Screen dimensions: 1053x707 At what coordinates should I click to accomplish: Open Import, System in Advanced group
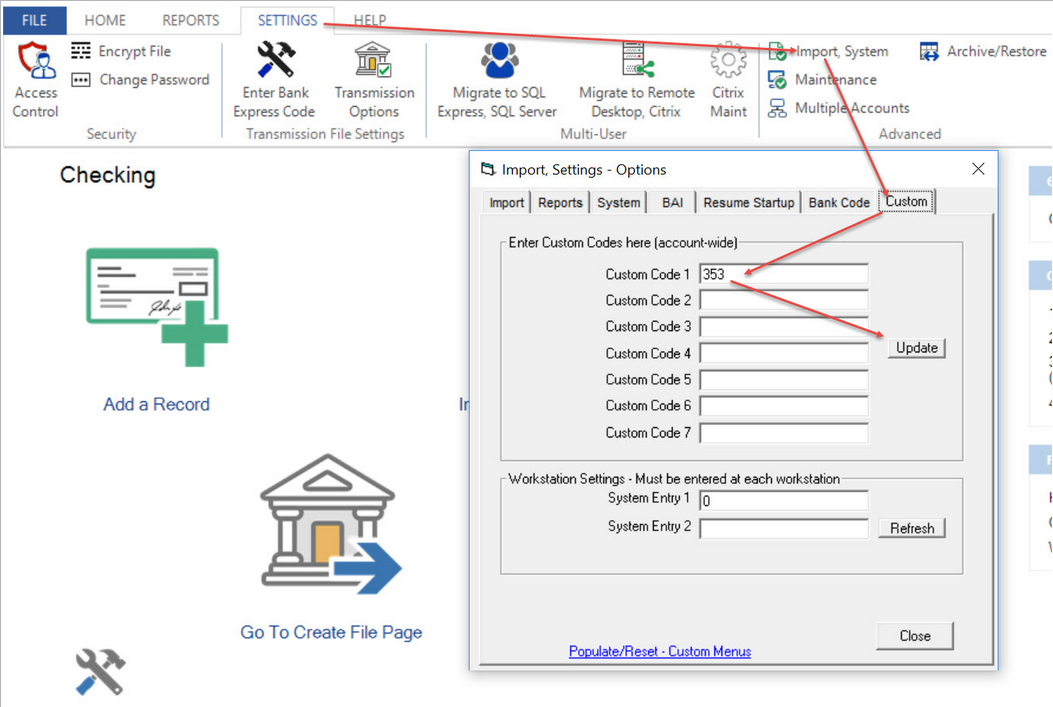(840, 51)
